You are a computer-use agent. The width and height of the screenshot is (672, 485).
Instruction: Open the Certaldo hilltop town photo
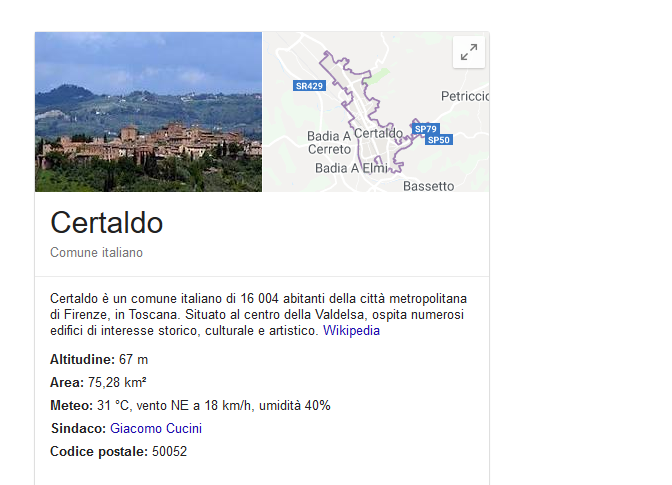(148, 111)
